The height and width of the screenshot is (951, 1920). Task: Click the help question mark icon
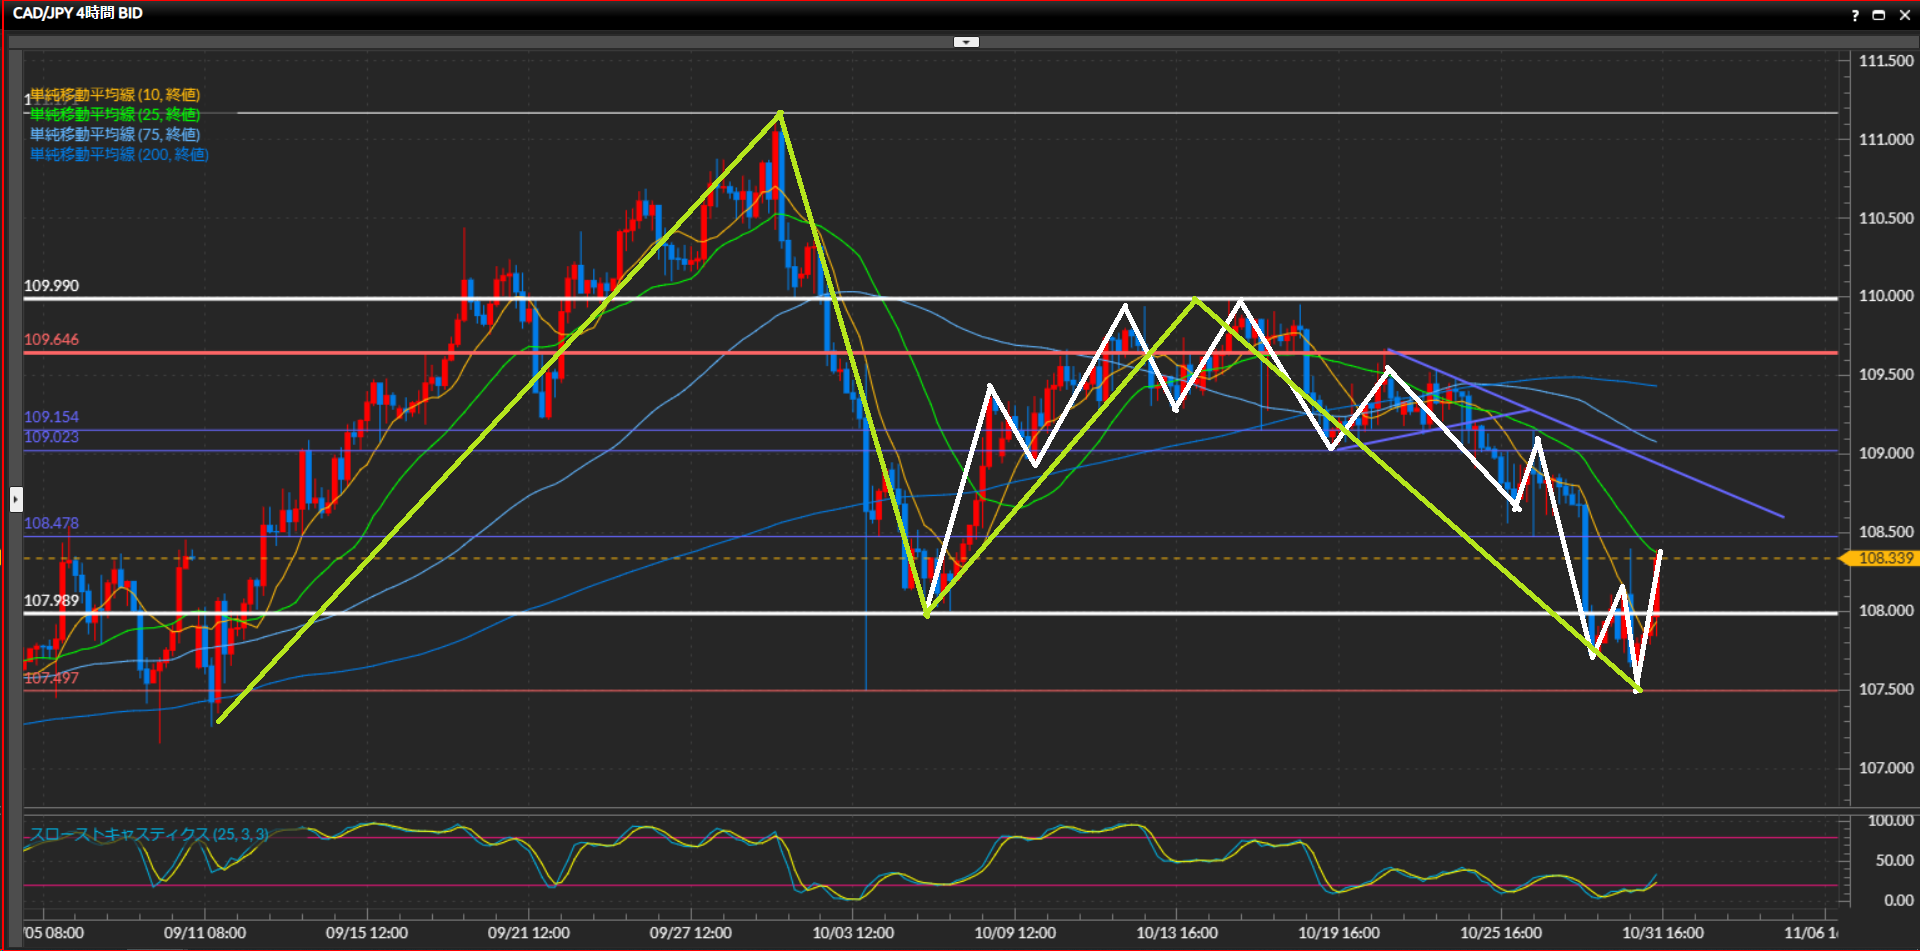pos(1855,15)
